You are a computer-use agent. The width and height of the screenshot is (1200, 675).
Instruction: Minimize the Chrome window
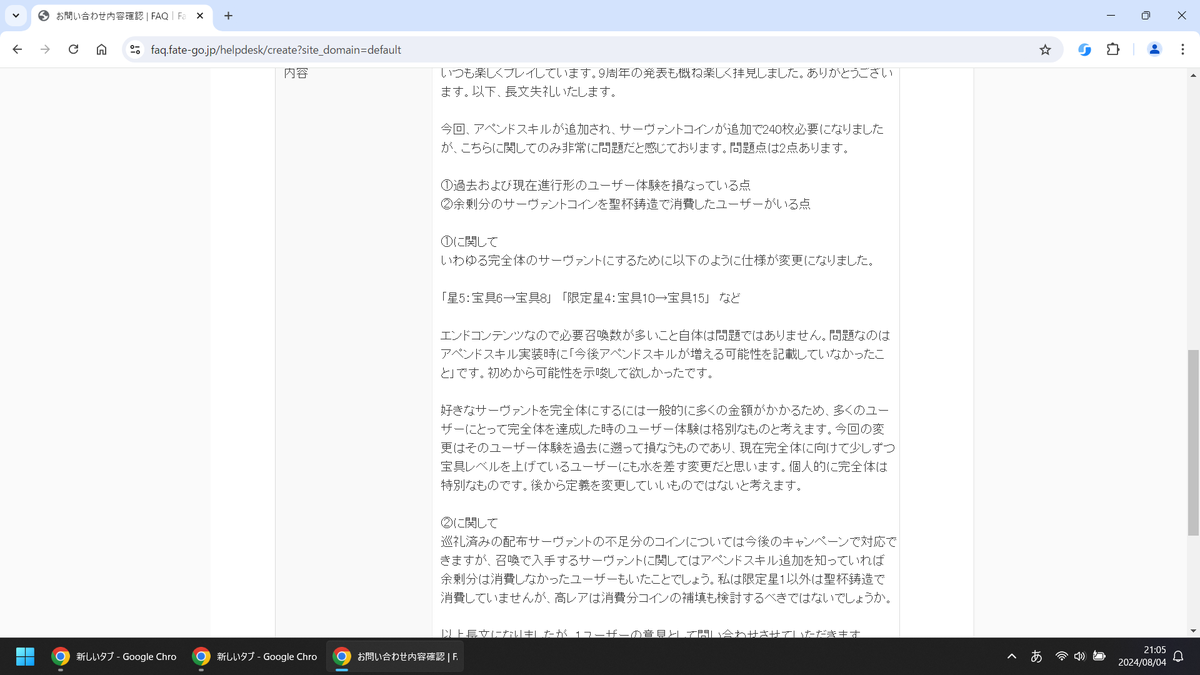(1112, 16)
